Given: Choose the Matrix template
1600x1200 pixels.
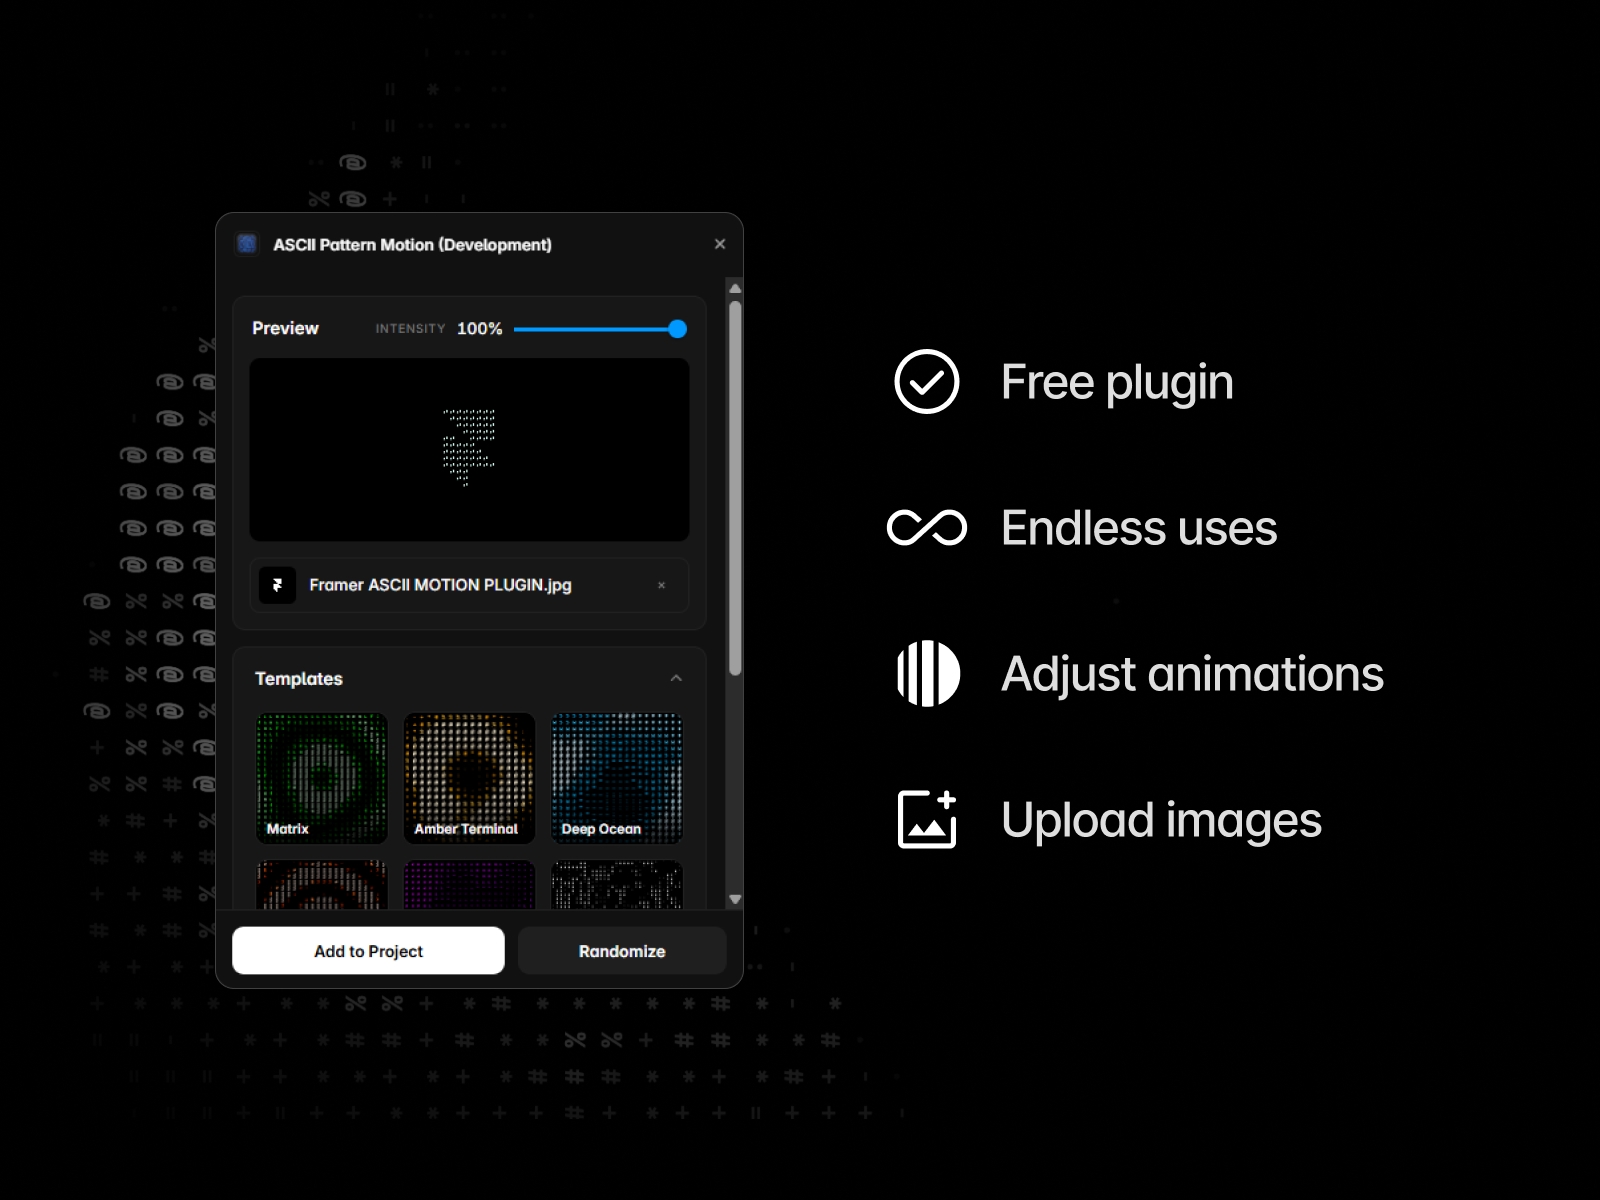Looking at the screenshot, I should point(322,778).
